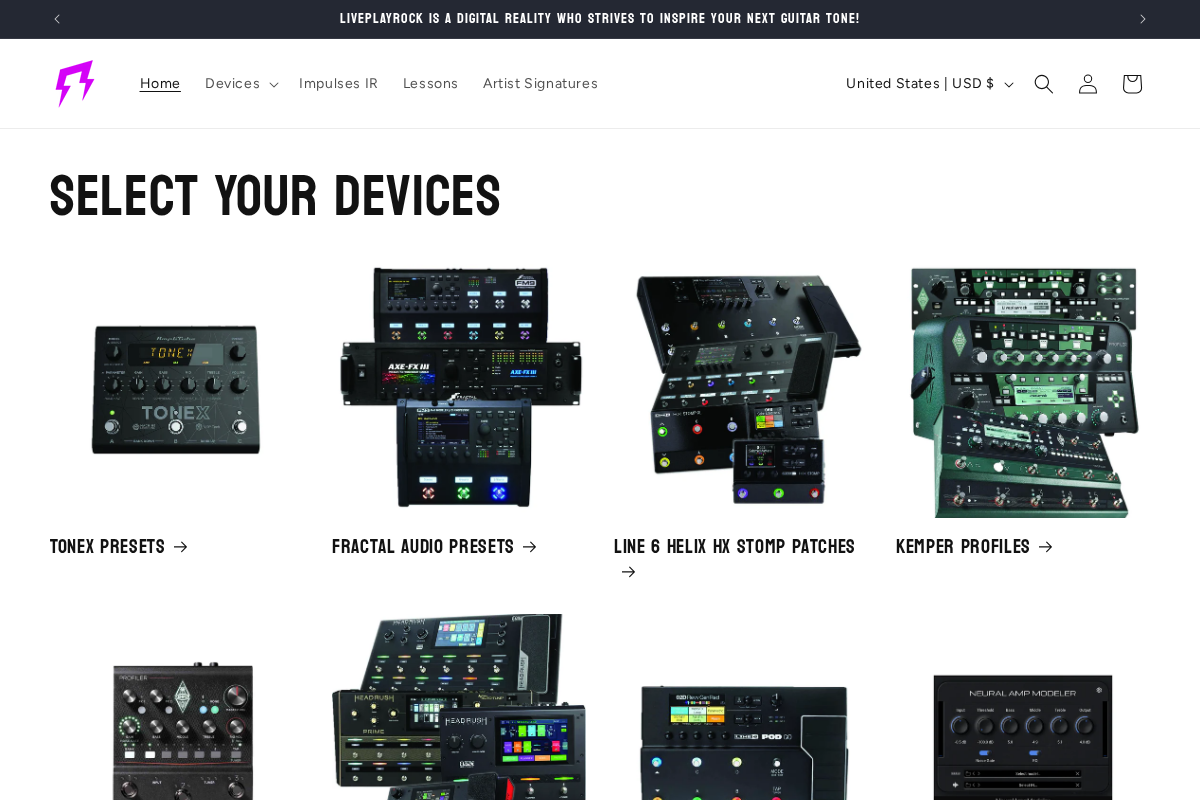Open the shopping cart
Image resolution: width=1200 pixels, height=800 pixels.
(1131, 84)
